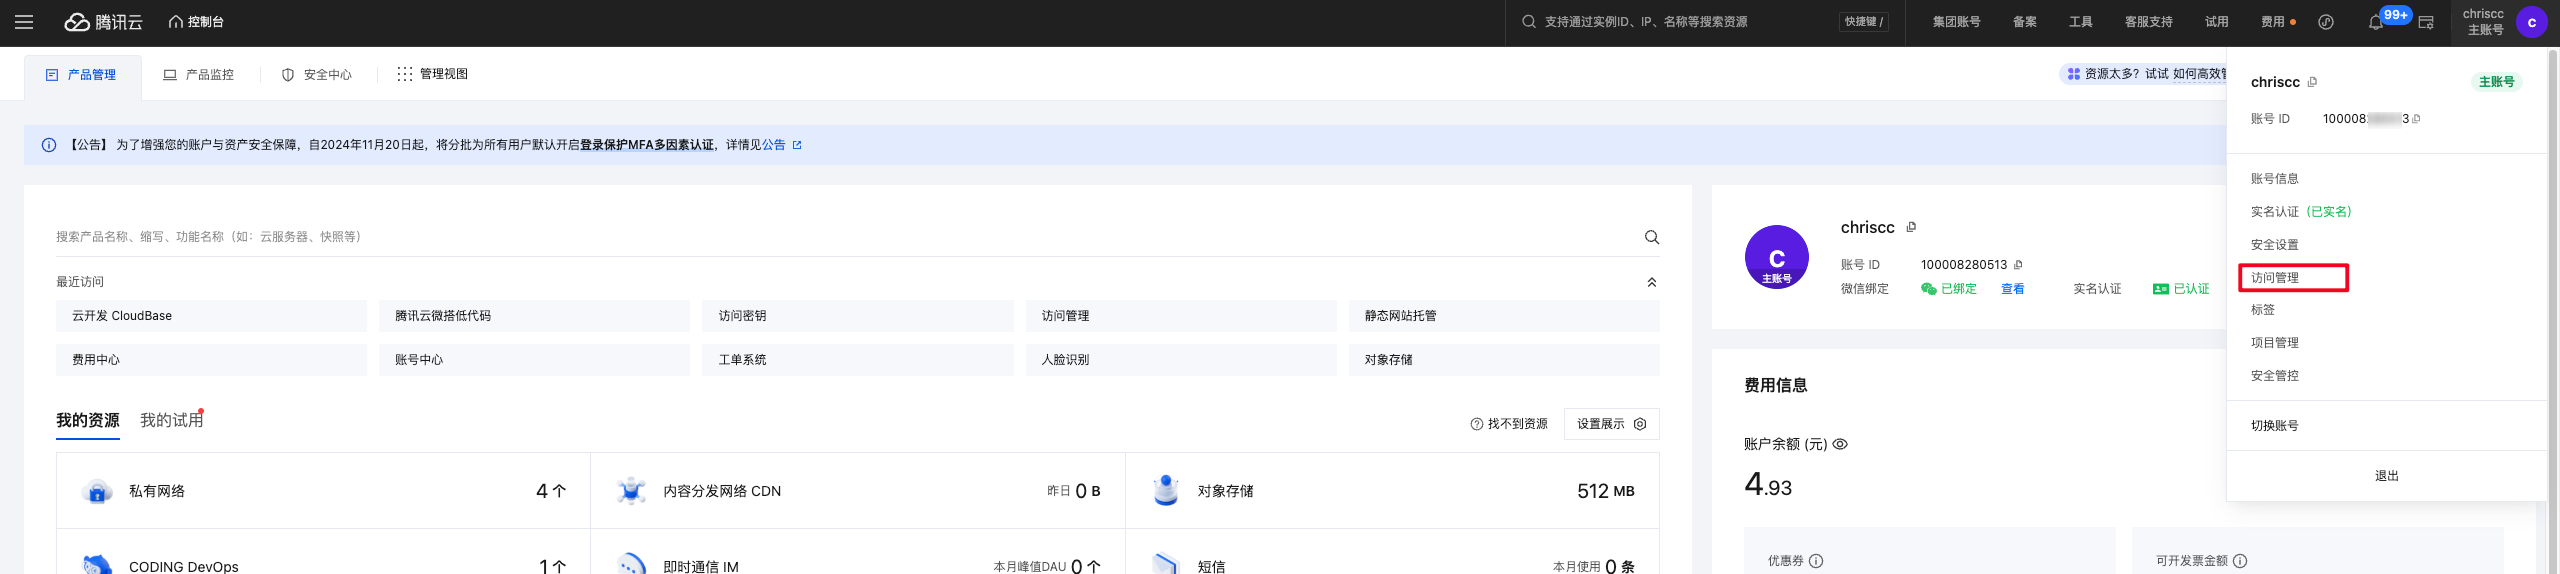Copy the chriscc name in the profile card
The width and height of the screenshot is (2560, 574).
click(1911, 227)
